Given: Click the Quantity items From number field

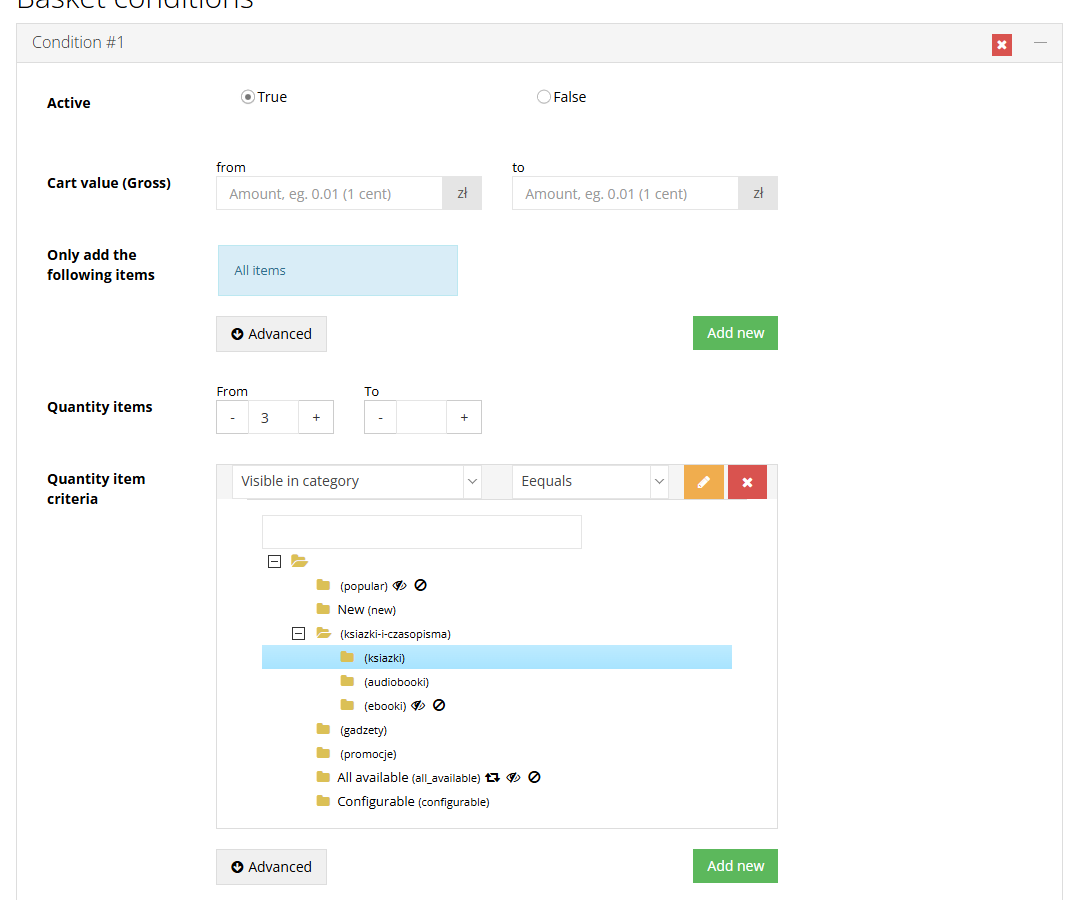Looking at the screenshot, I should pyautogui.click(x=273, y=417).
